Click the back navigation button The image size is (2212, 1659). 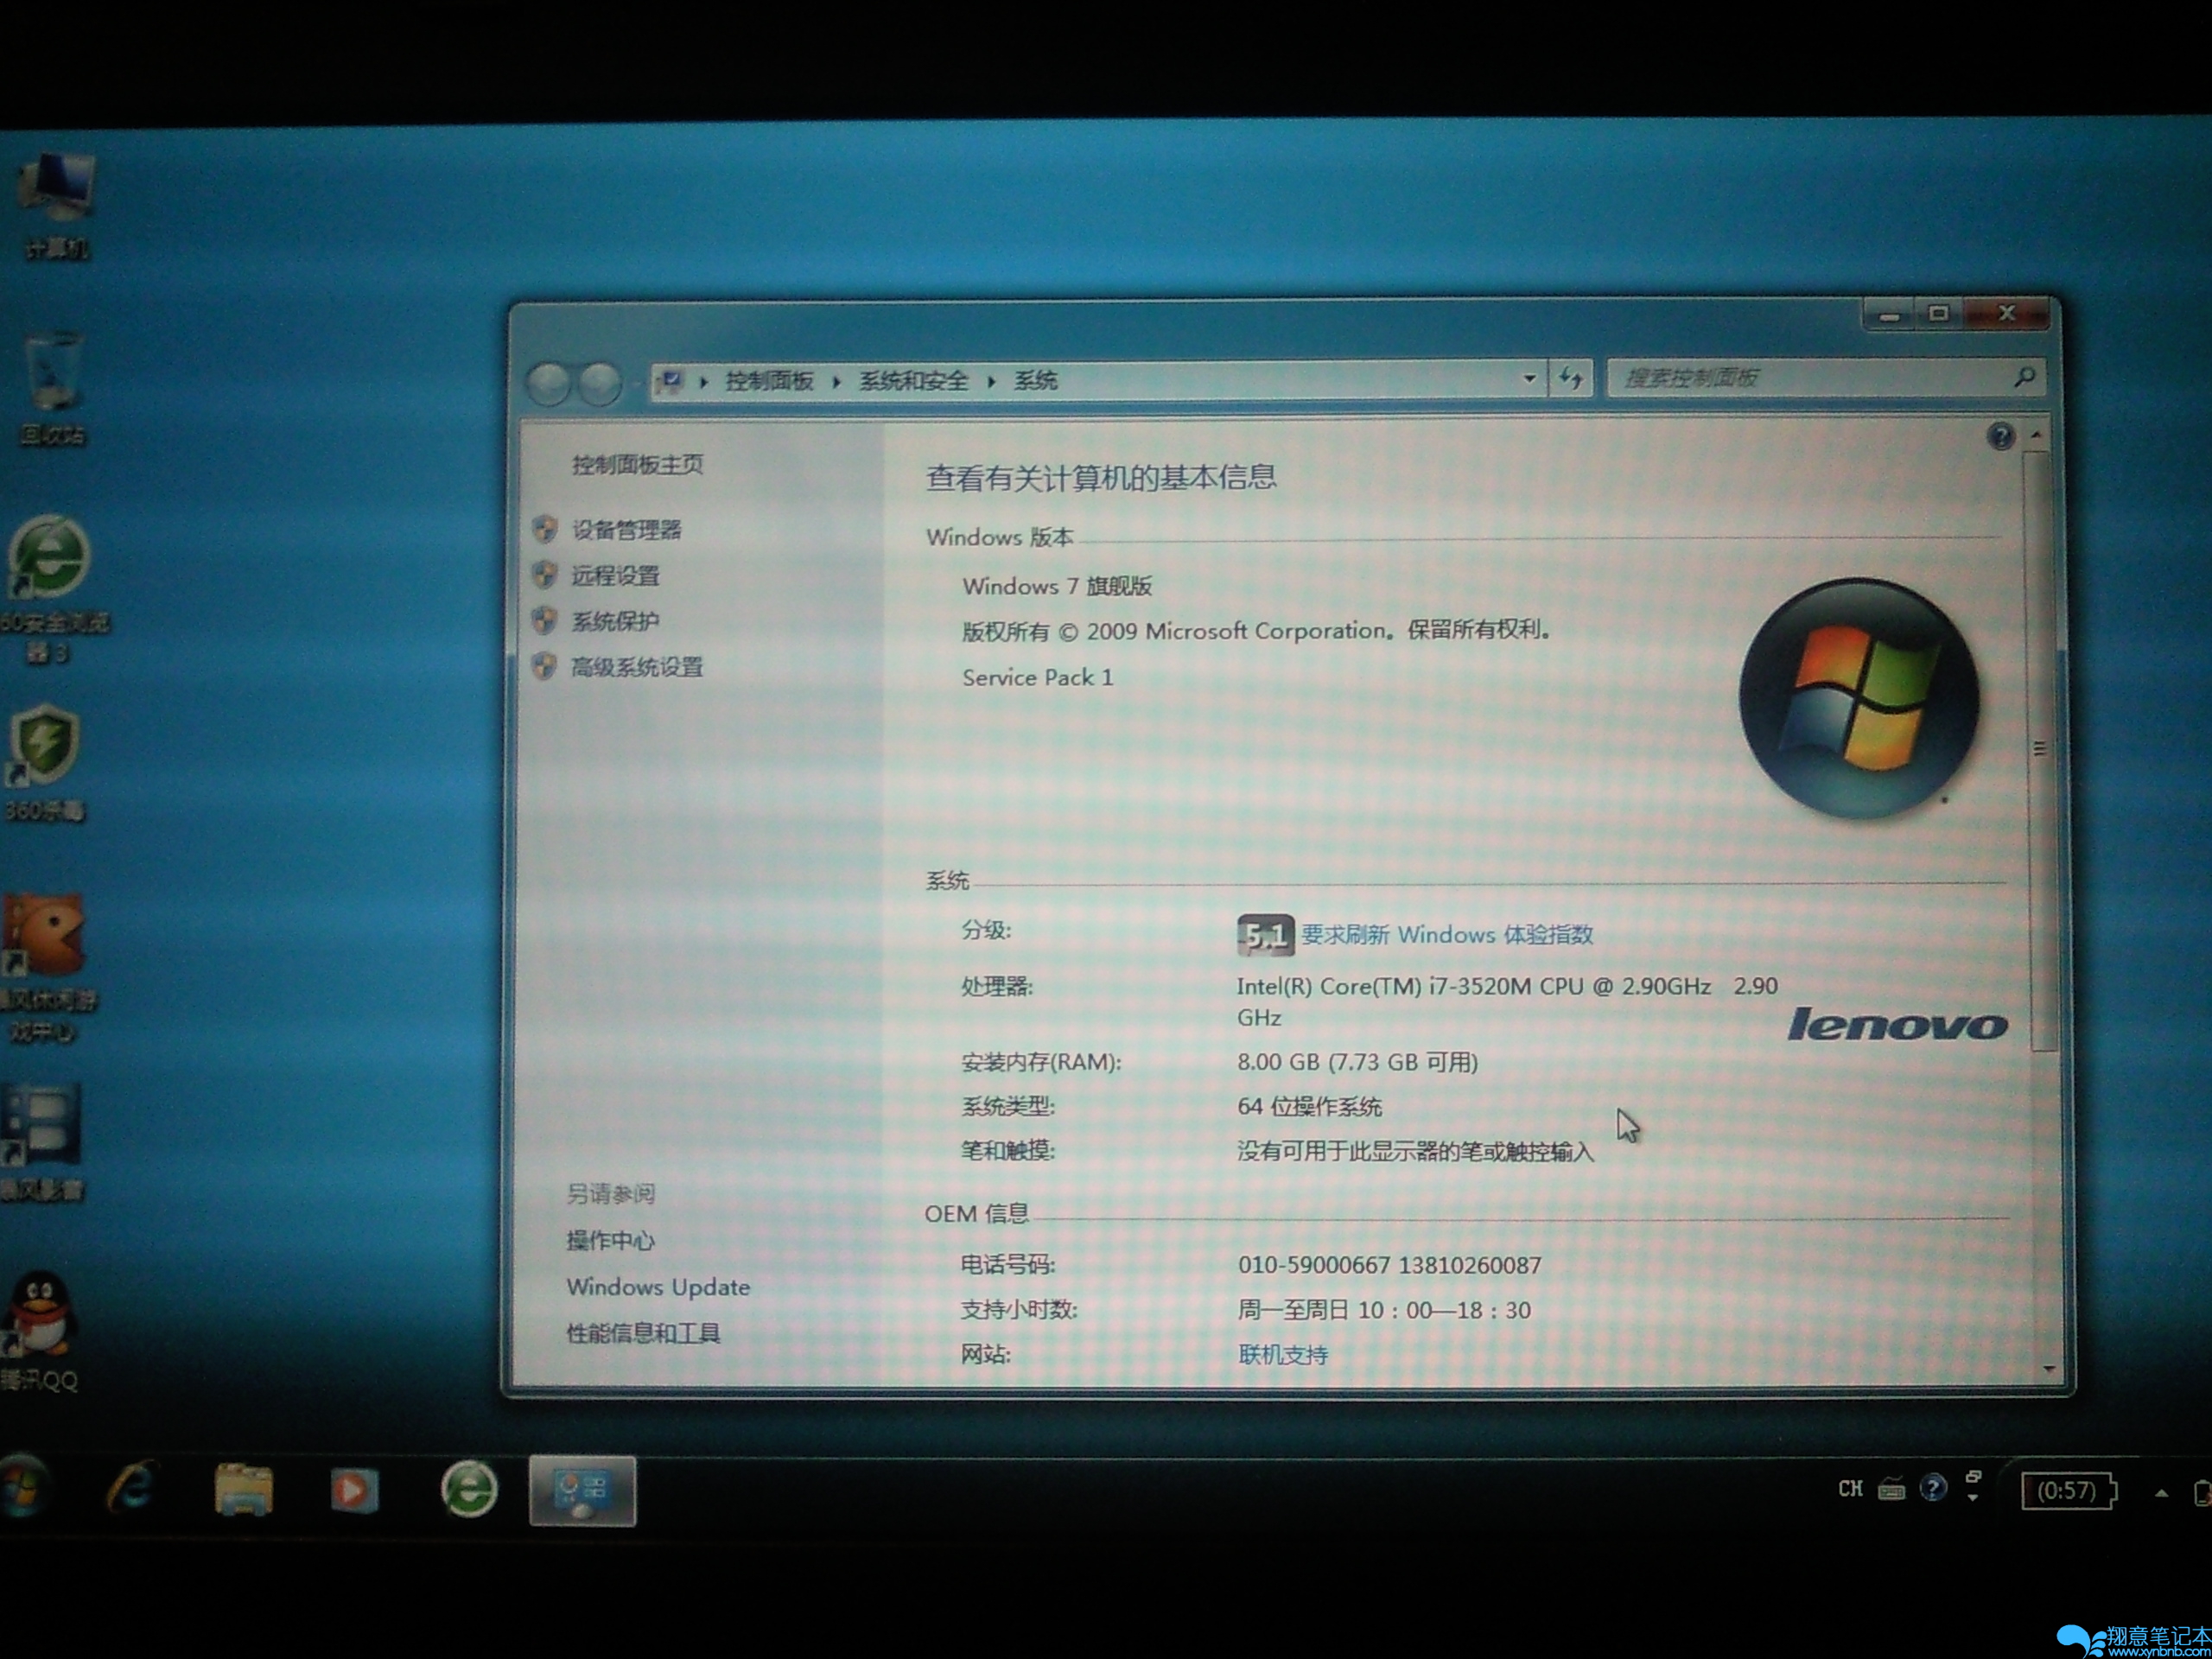tap(548, 383)
